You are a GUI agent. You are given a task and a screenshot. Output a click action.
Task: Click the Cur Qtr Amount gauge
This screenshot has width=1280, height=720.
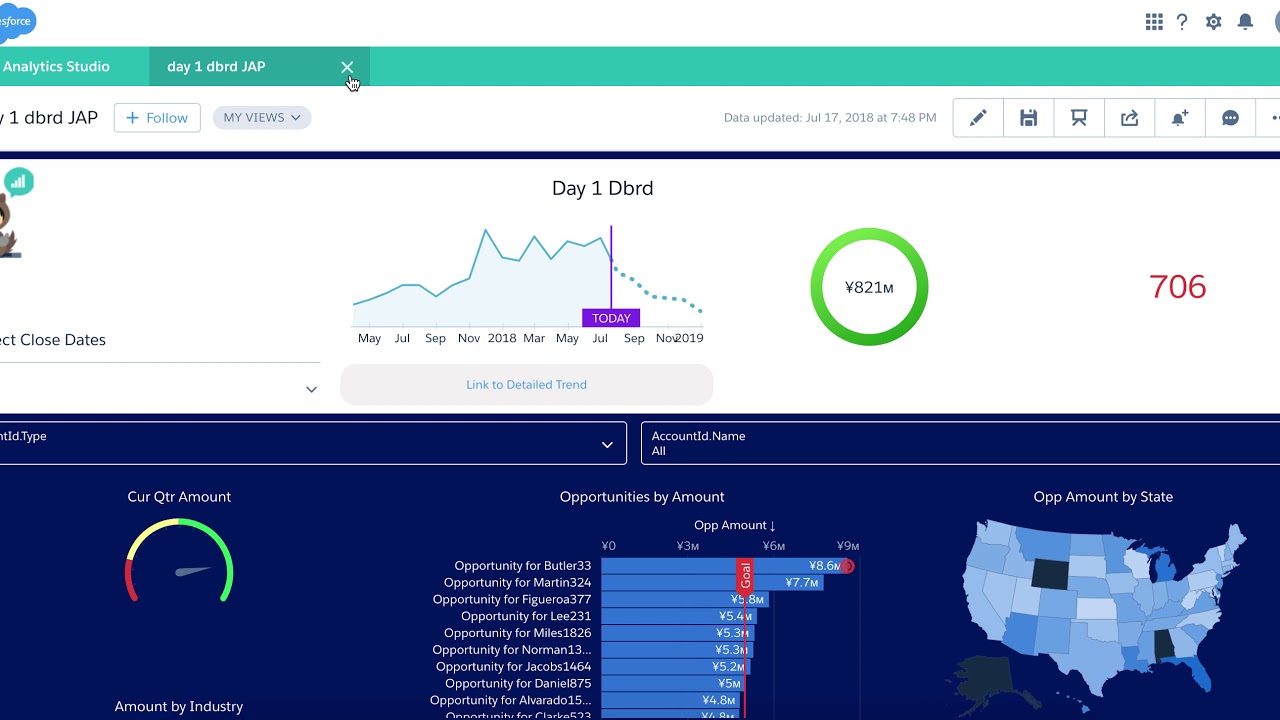click(179, 562)
